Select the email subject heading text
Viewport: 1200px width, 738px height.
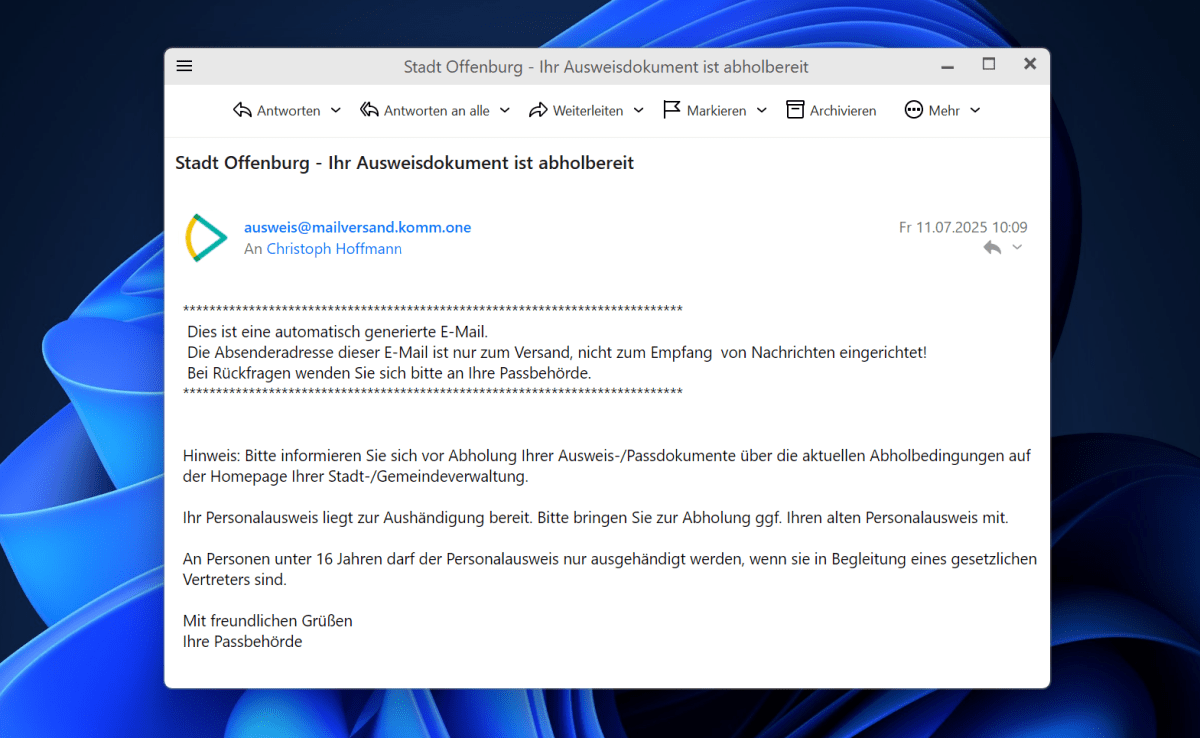pyautogui.click(x=403, y=162)
